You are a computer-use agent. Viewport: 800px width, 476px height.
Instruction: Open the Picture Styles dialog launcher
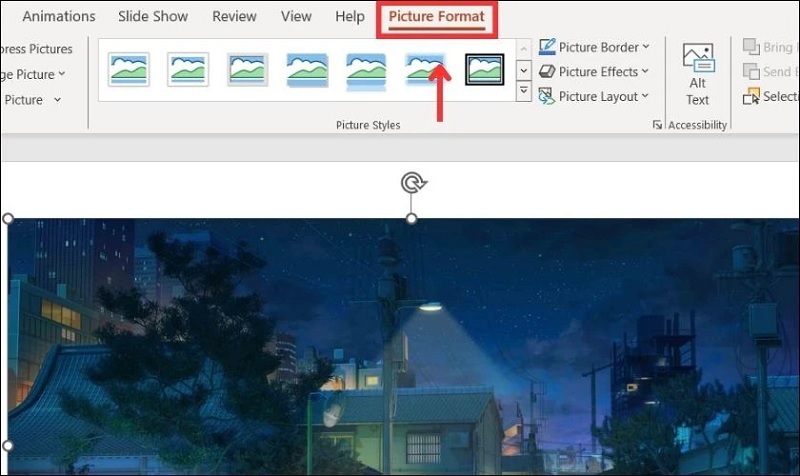[x=657, y=125]
